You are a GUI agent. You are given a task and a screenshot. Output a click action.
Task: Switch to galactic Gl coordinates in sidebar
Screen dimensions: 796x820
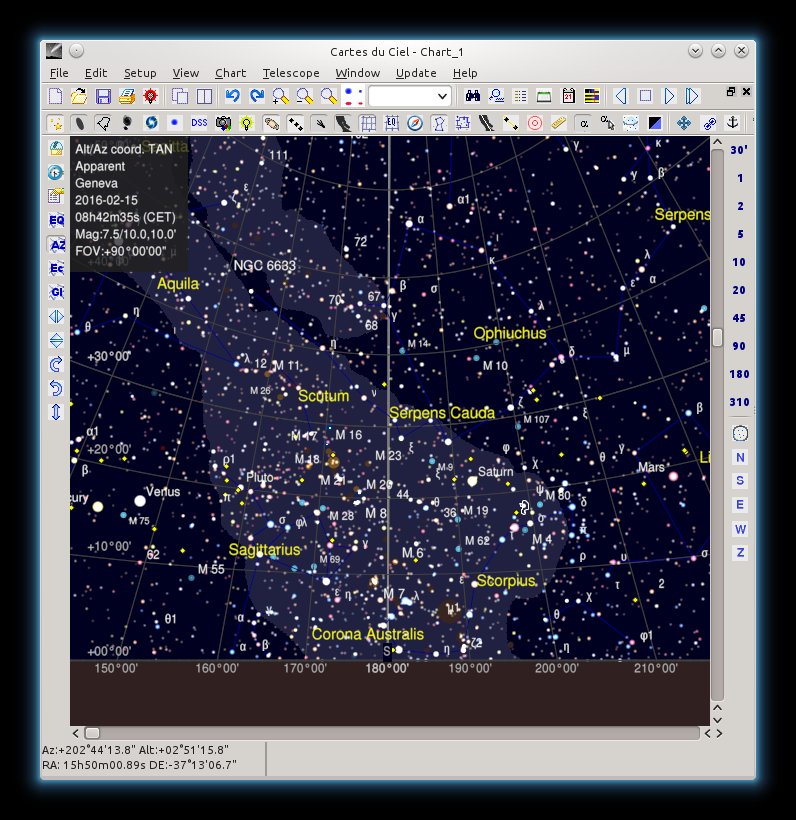click(56, 292)
